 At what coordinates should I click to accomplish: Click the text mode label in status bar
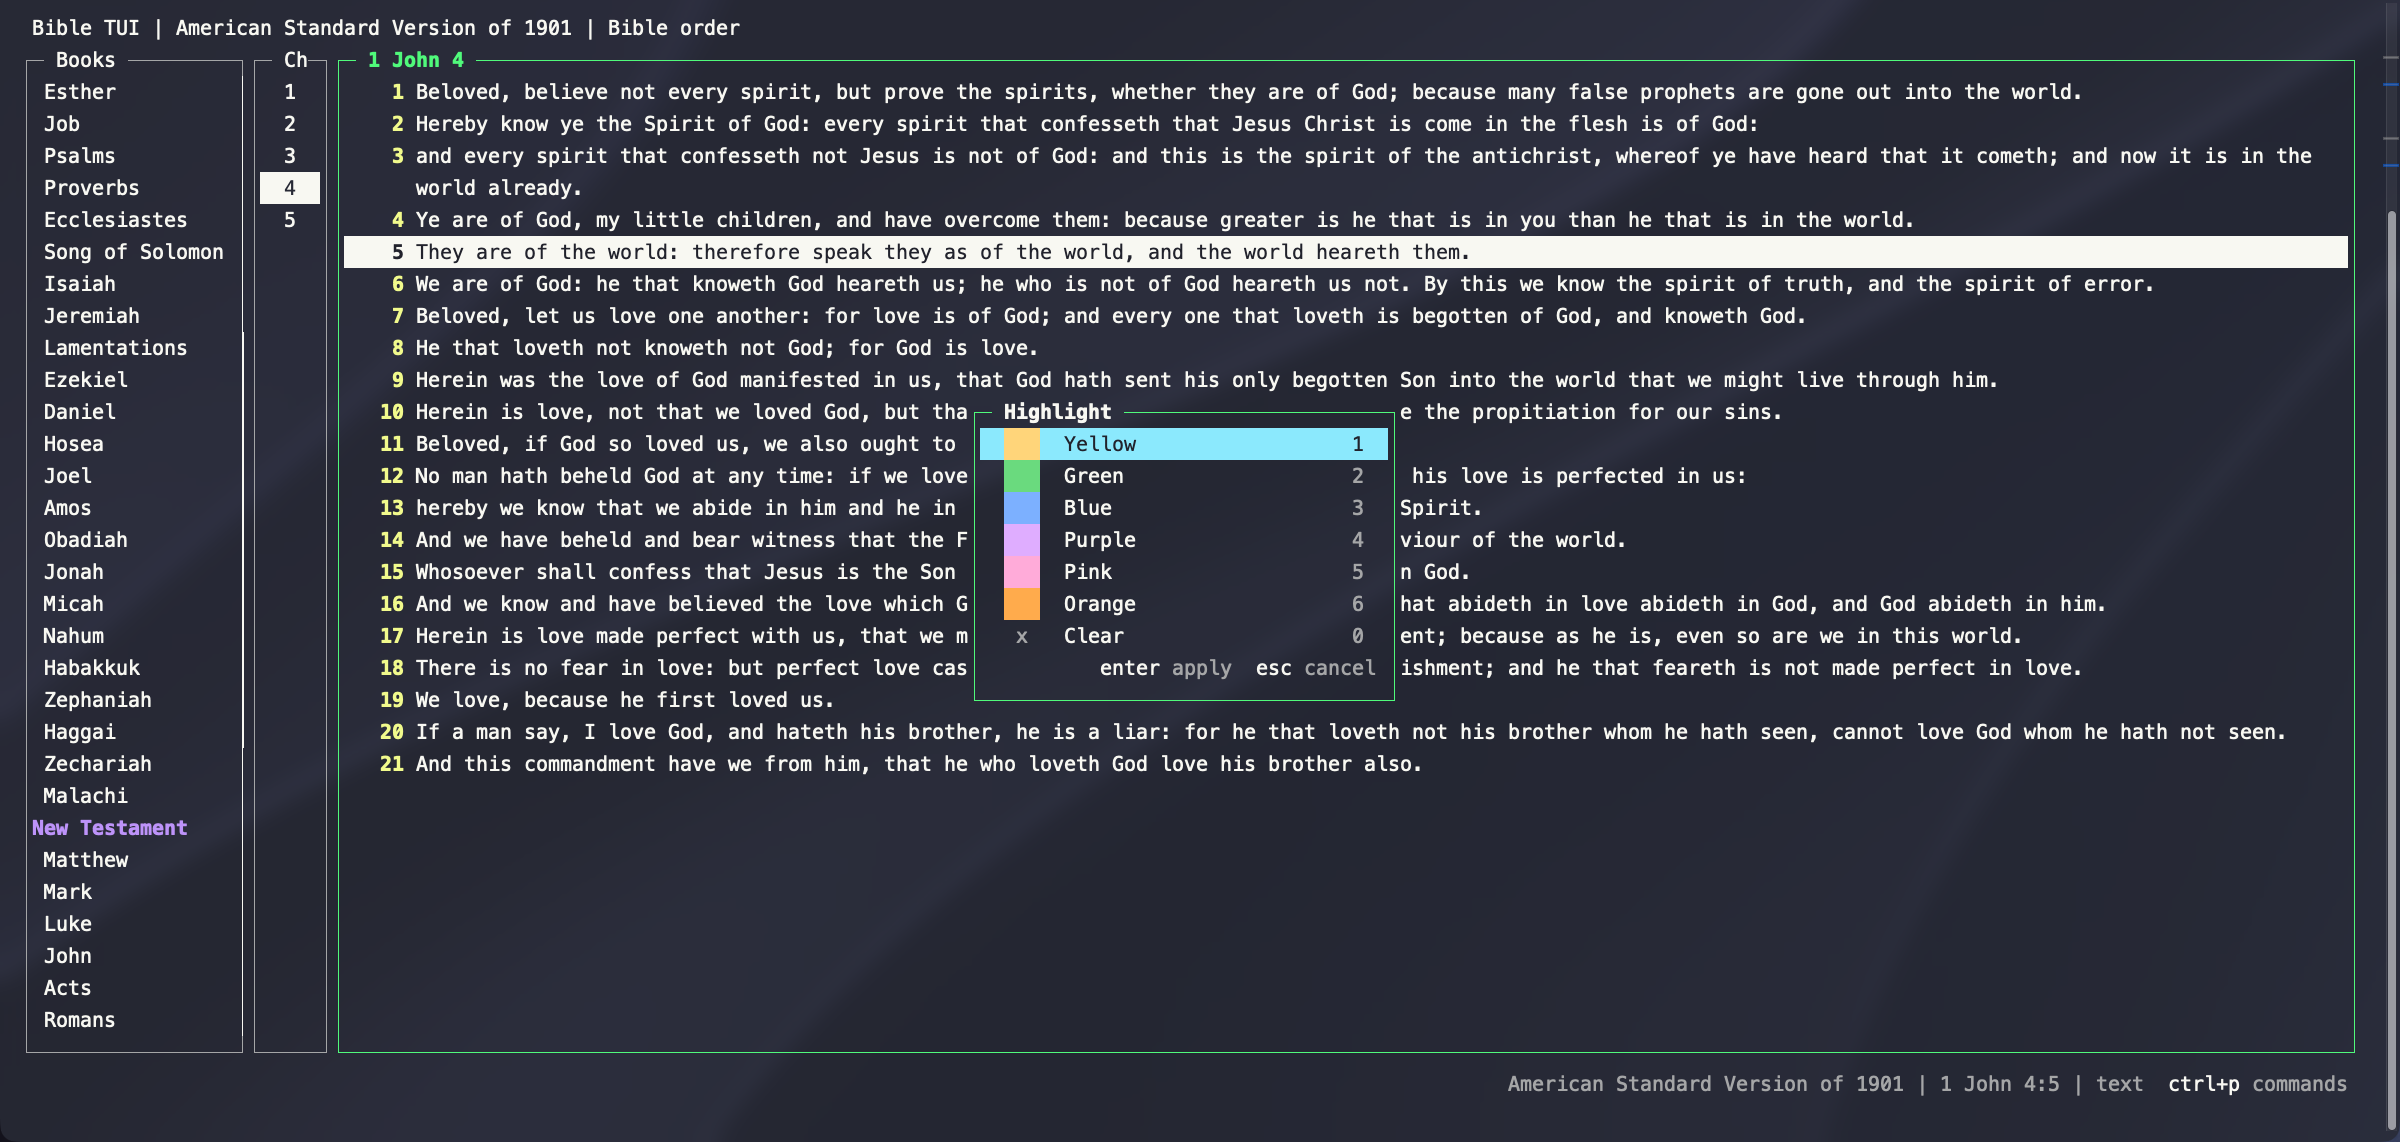point(2119,1084)
